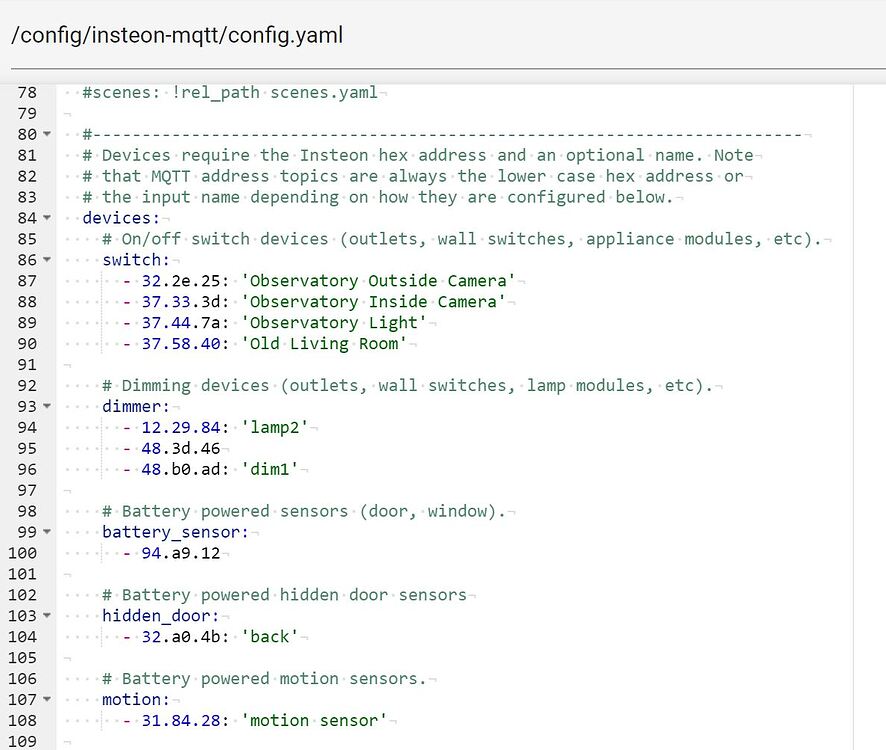Click 'Observatory Inside Camera' string

click(x=373, y=302)
